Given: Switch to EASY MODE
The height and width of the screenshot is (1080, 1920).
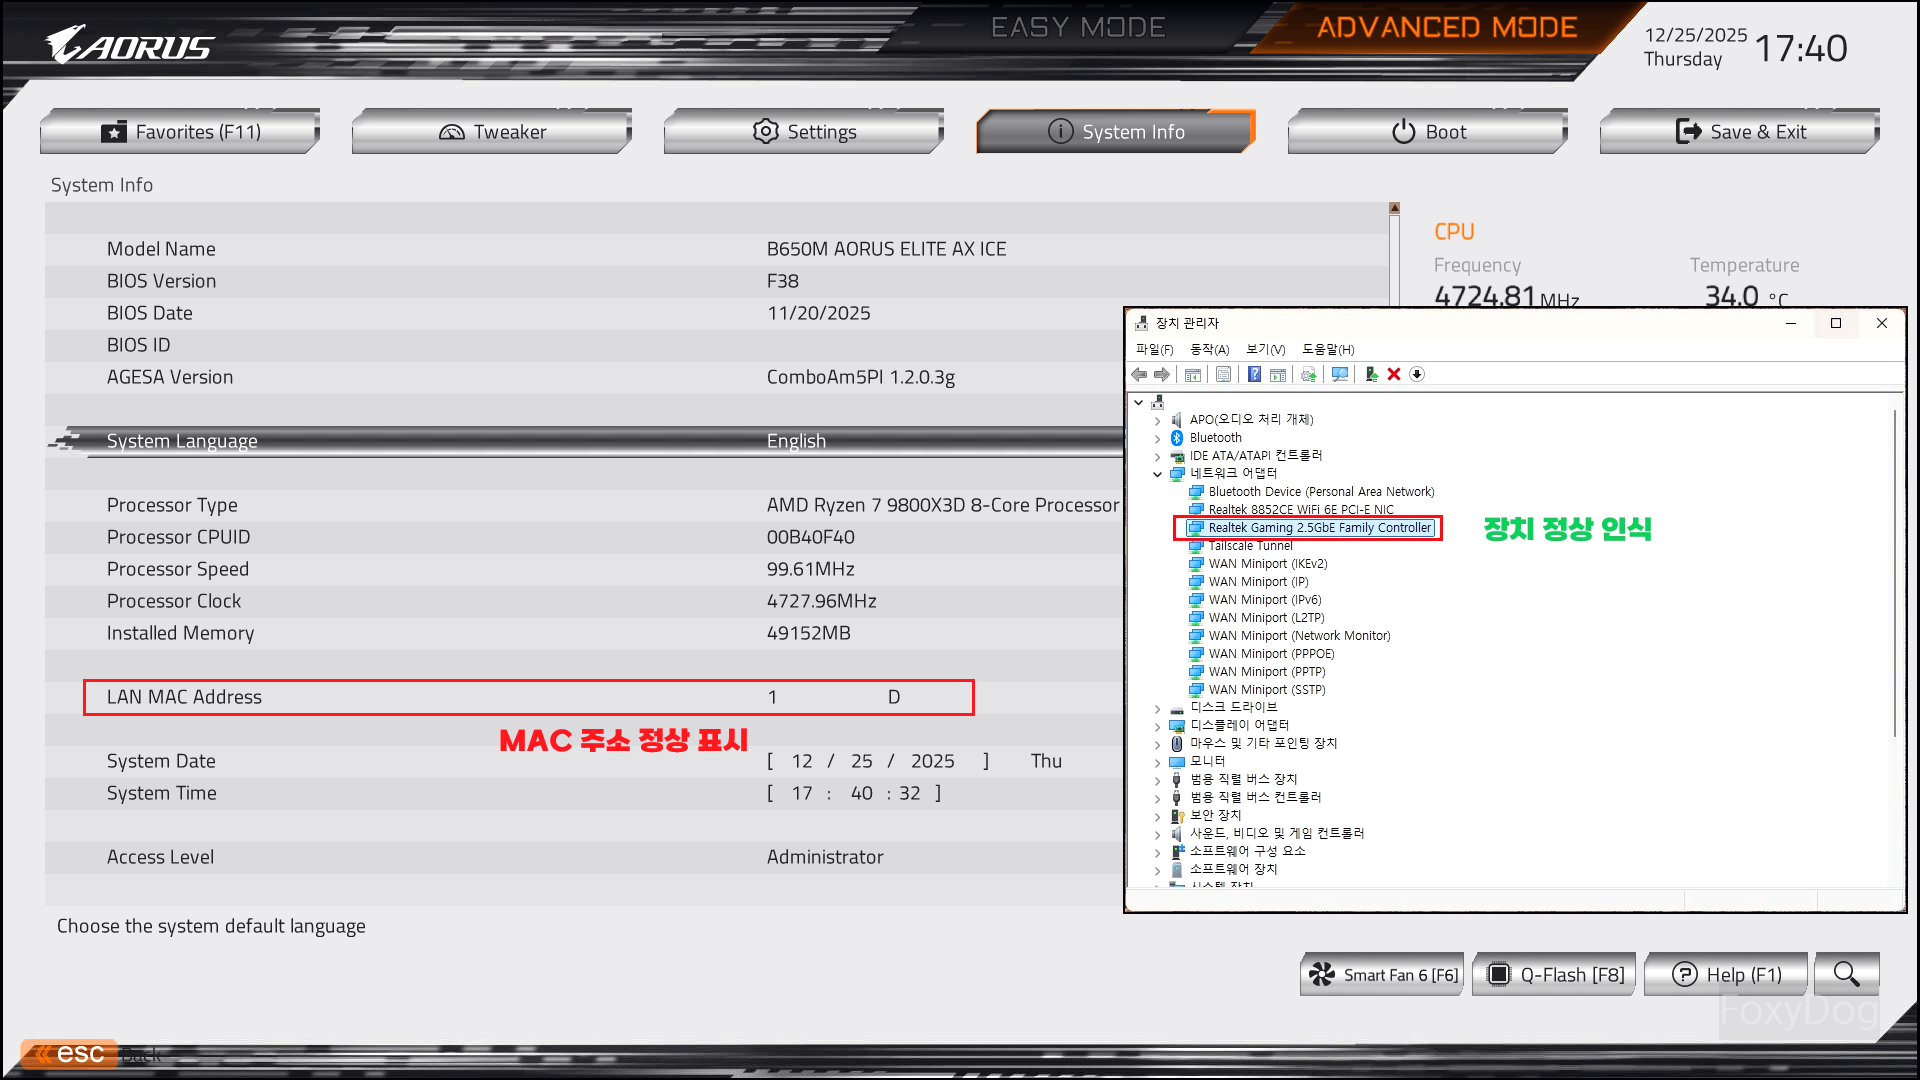Looking at the screenshot, I should tap(1078, 27).
